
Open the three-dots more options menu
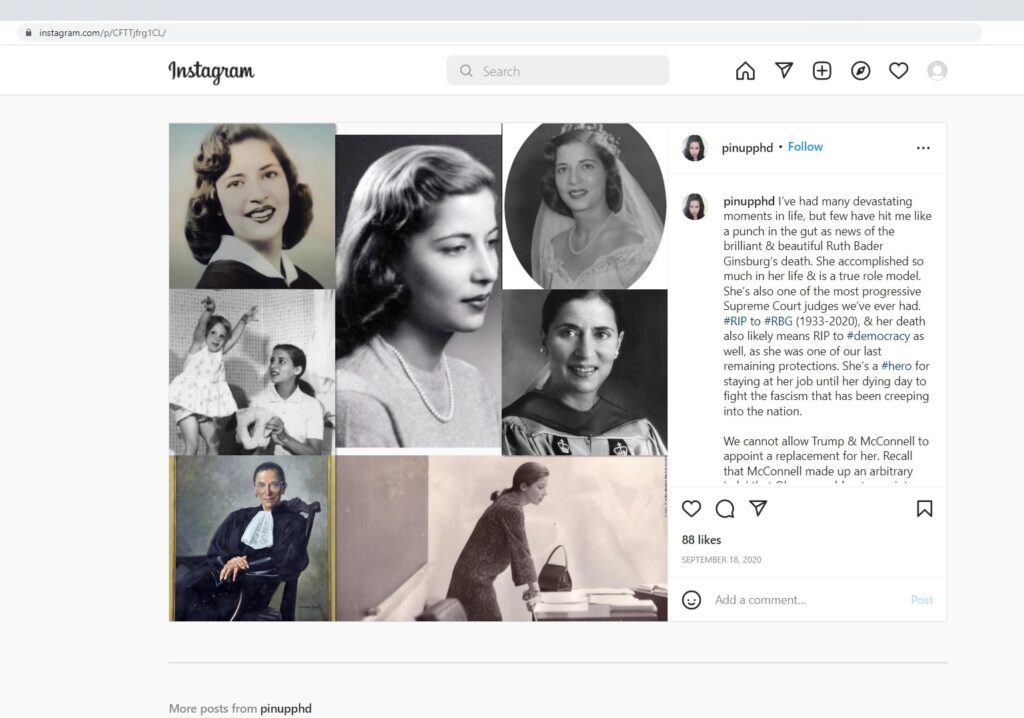tap(923, 148)
